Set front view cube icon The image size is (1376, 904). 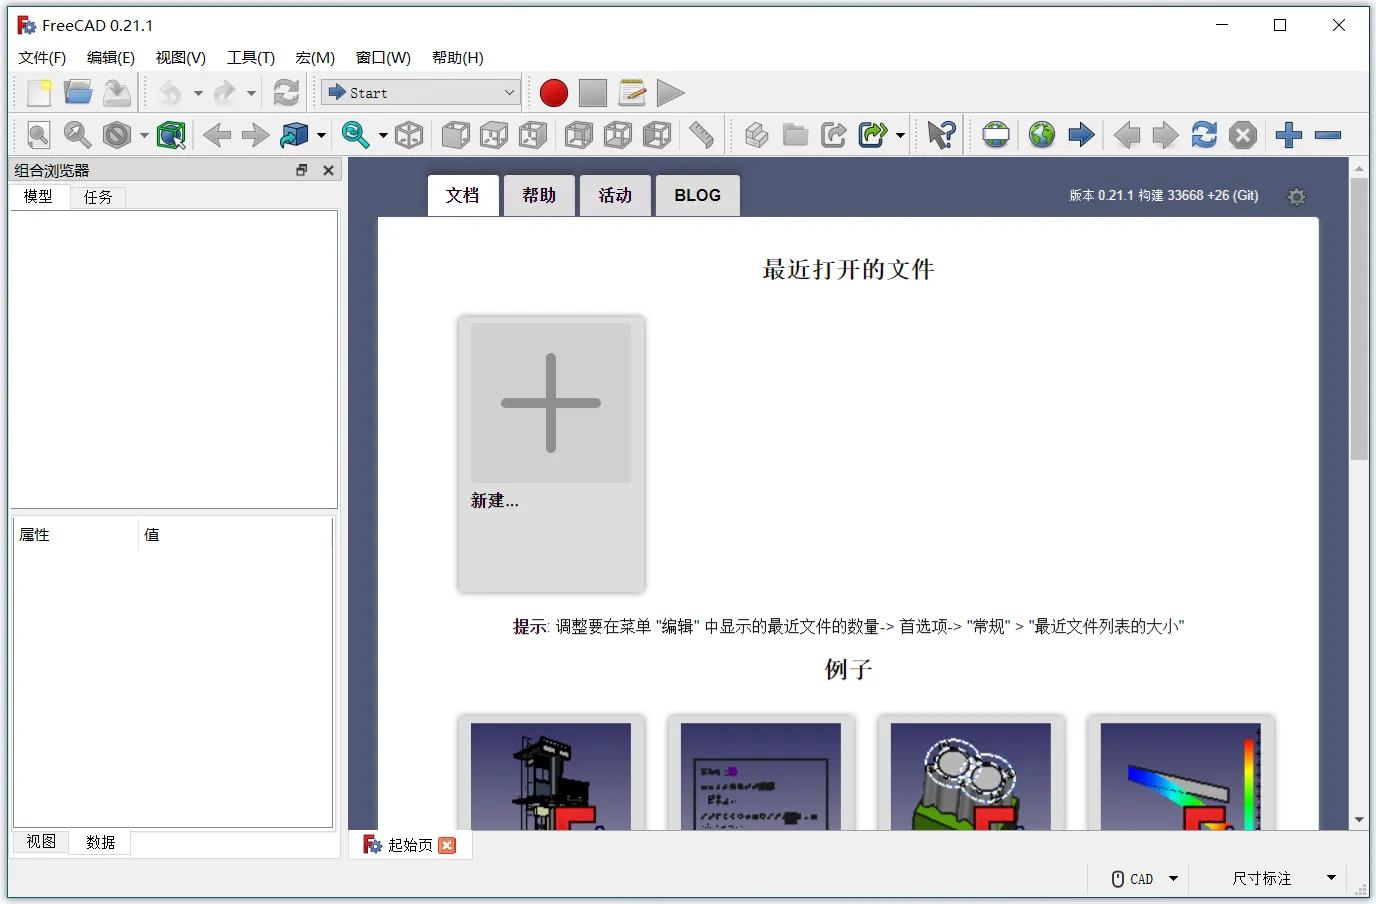tap(456, 135)
